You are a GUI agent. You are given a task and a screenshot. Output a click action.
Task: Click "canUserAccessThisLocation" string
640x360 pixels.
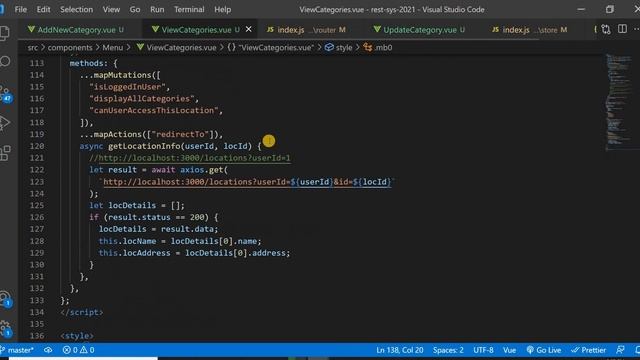[153, 111]
